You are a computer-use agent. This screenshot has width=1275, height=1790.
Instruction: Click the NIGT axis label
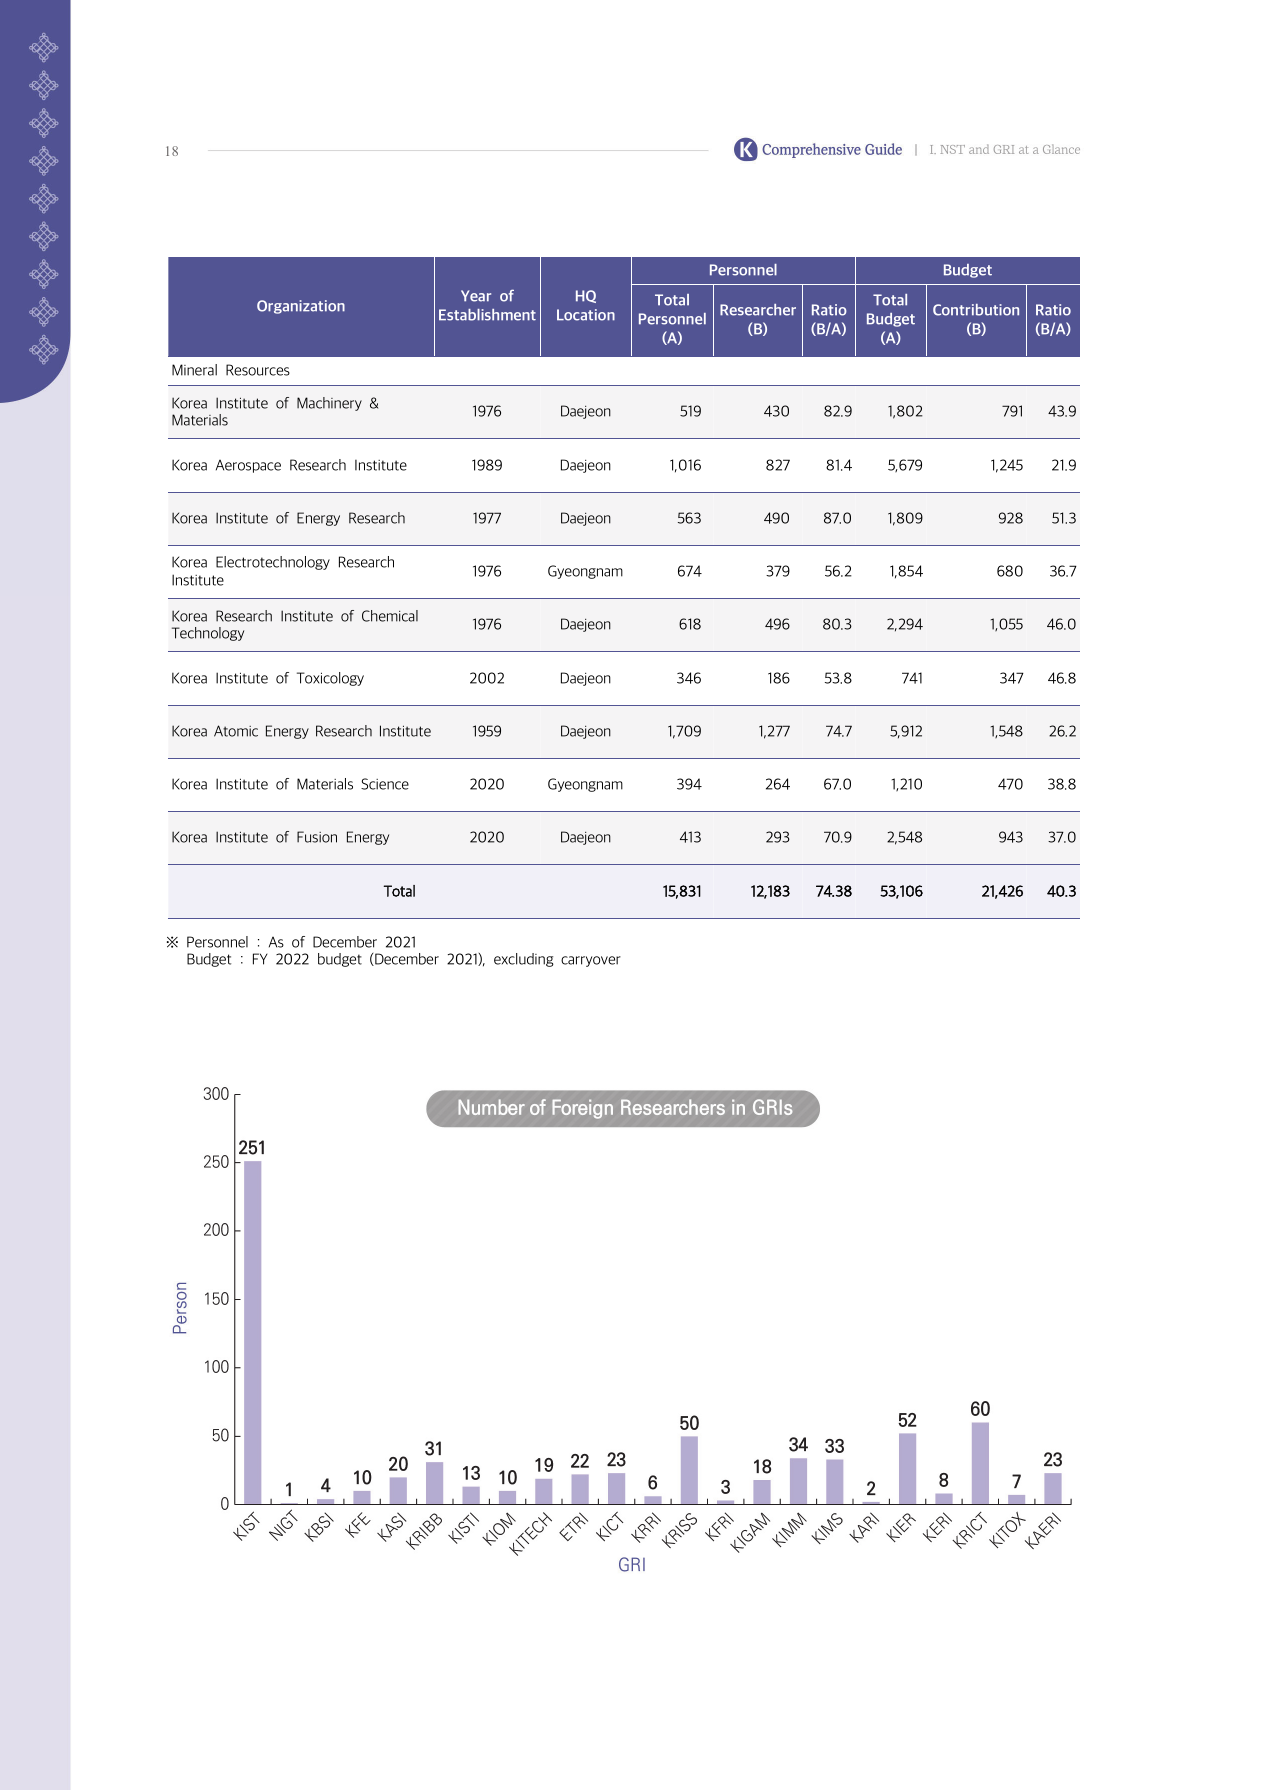coord(284,1526)
